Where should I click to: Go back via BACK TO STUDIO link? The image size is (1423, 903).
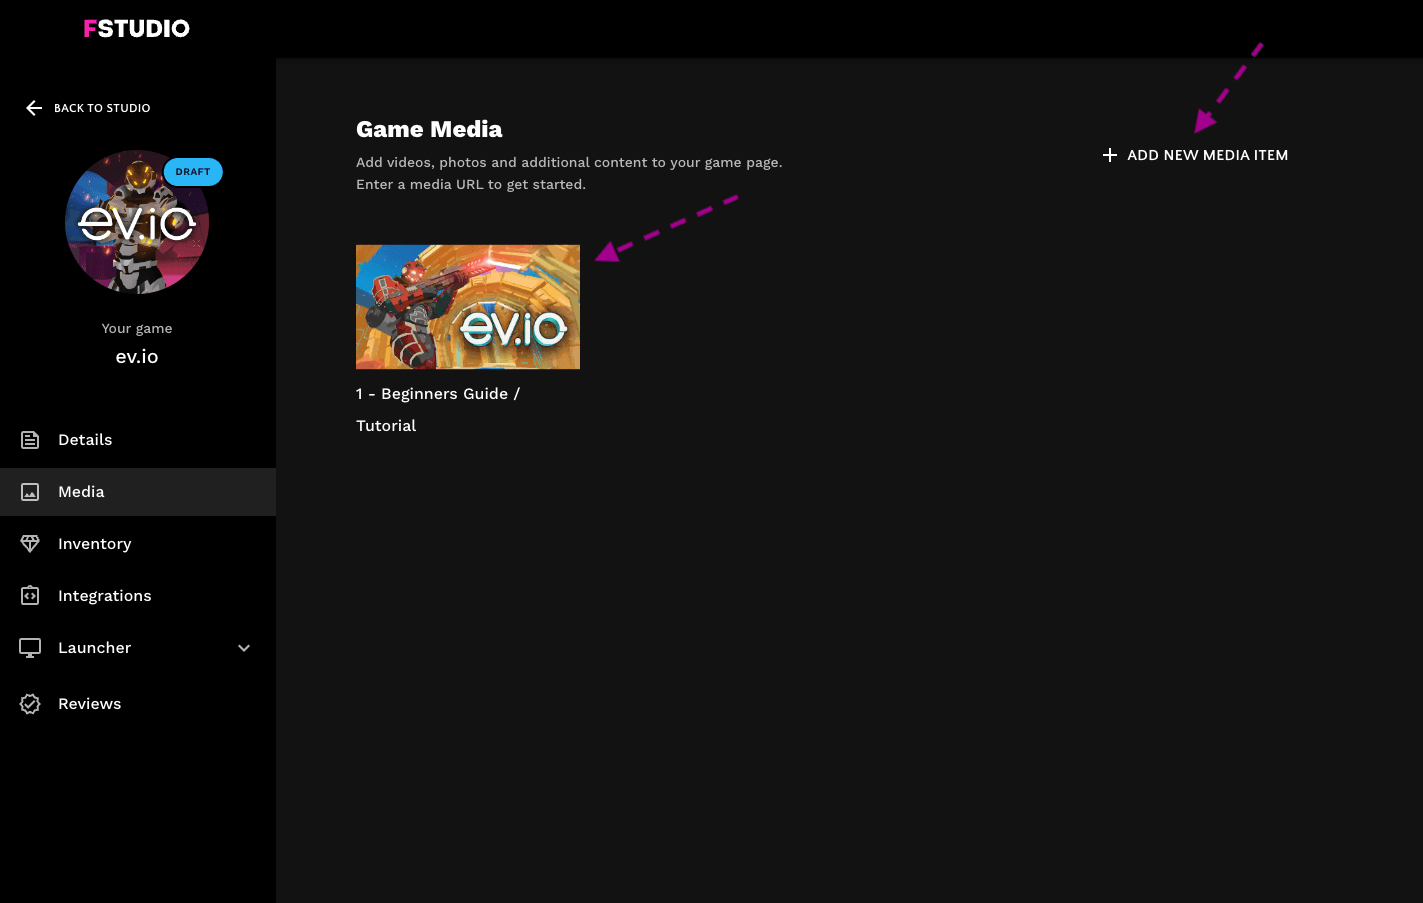102,108
